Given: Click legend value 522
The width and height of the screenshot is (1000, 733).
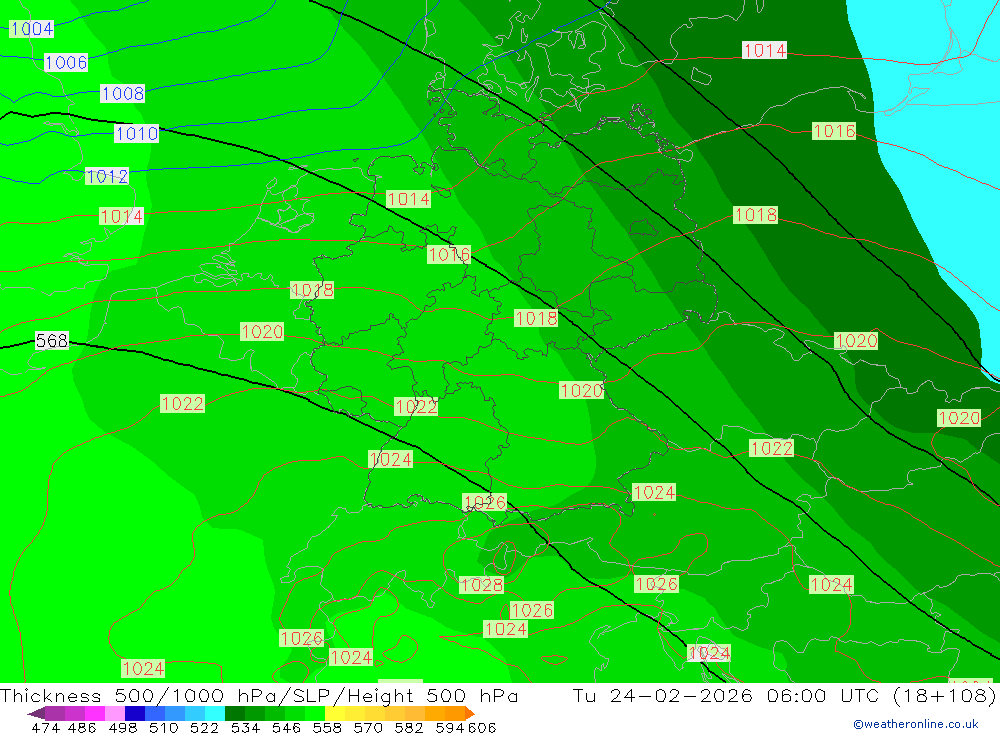Looking at the screenshot, I should 204,727.
